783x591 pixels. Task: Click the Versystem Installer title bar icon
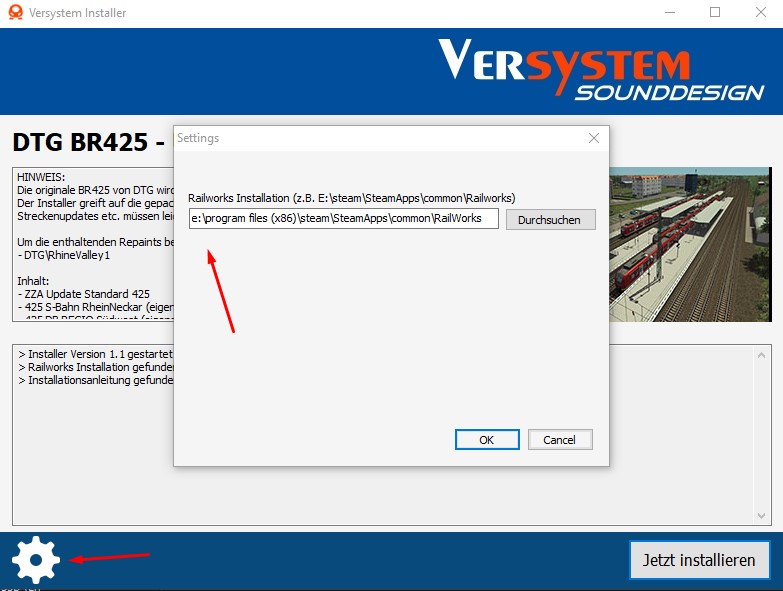pos(15,12)
